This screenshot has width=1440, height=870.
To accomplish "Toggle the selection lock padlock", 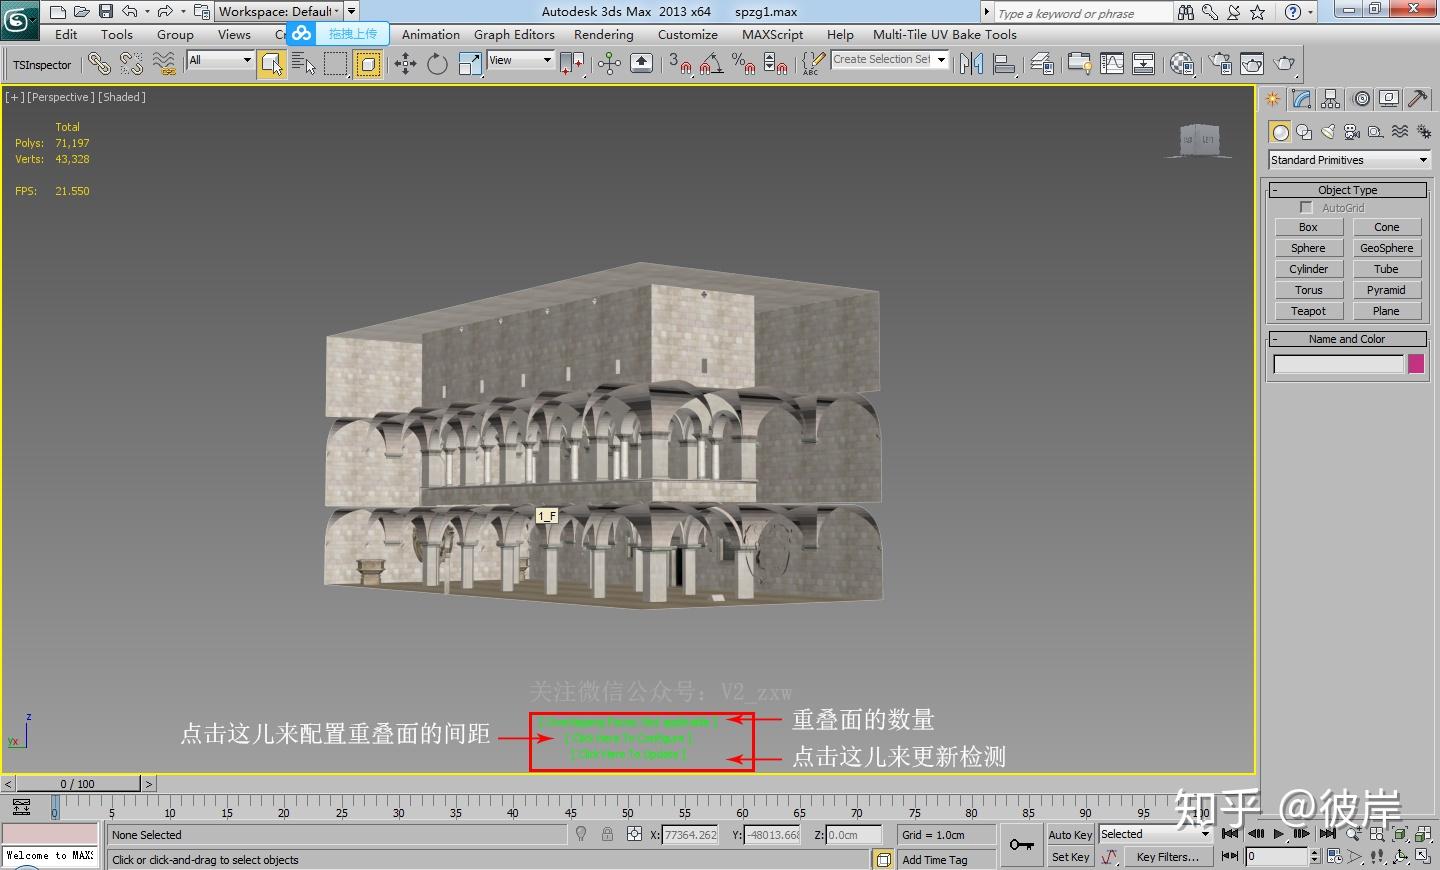I will click(x=607, y=834).
